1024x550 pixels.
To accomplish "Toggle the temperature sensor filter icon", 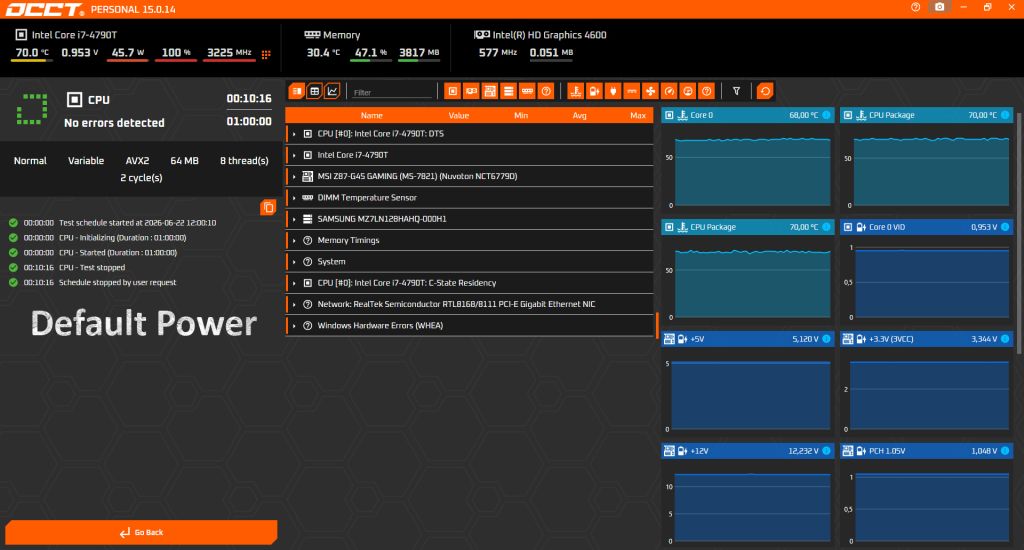I will tap(575, 91).
